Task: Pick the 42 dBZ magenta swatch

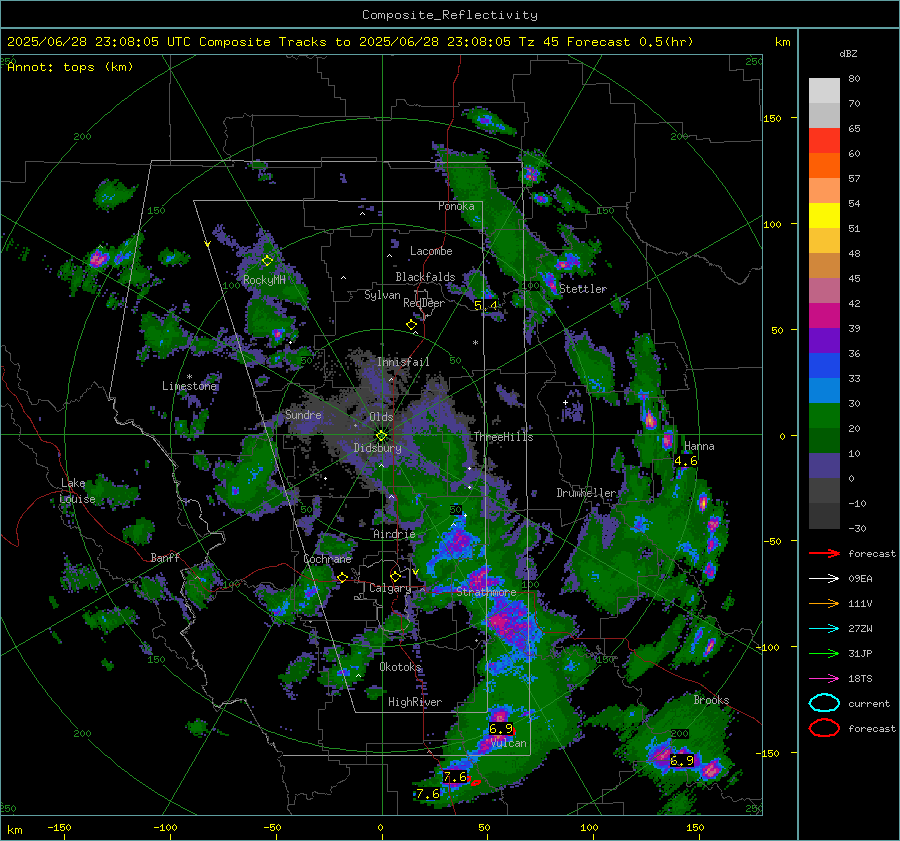Action: click(x=824, y=315)
